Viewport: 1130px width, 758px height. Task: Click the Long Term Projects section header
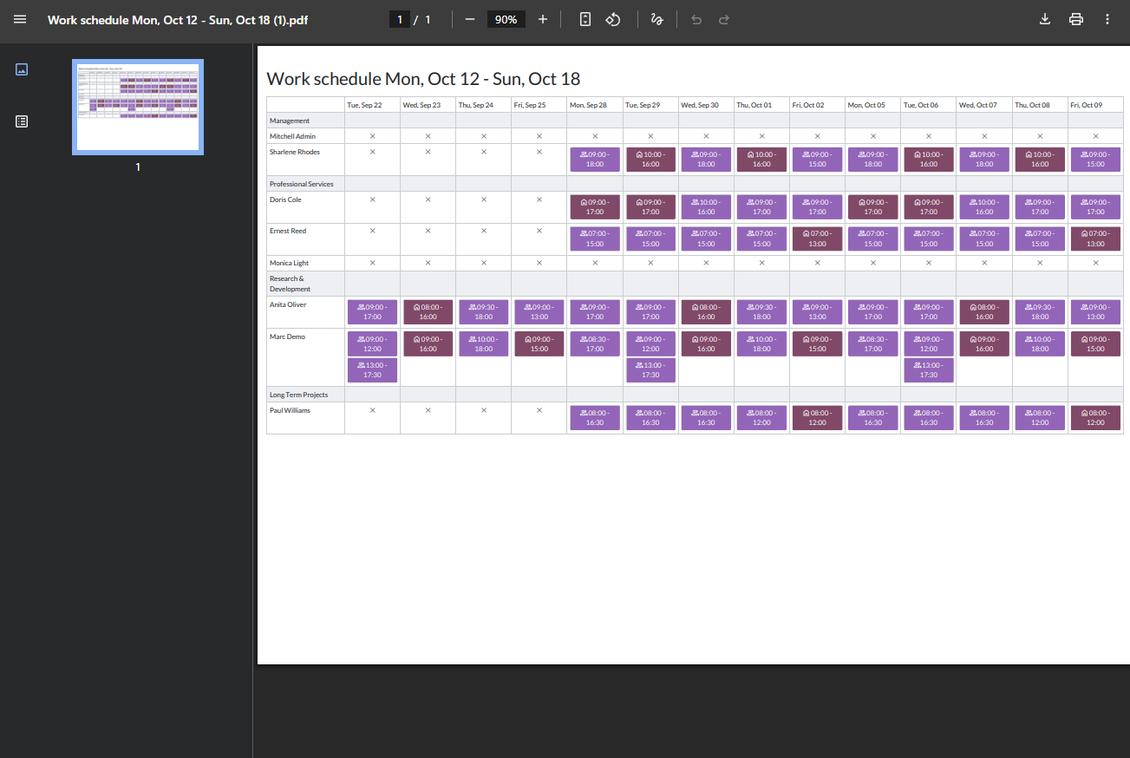coord(298,395)
